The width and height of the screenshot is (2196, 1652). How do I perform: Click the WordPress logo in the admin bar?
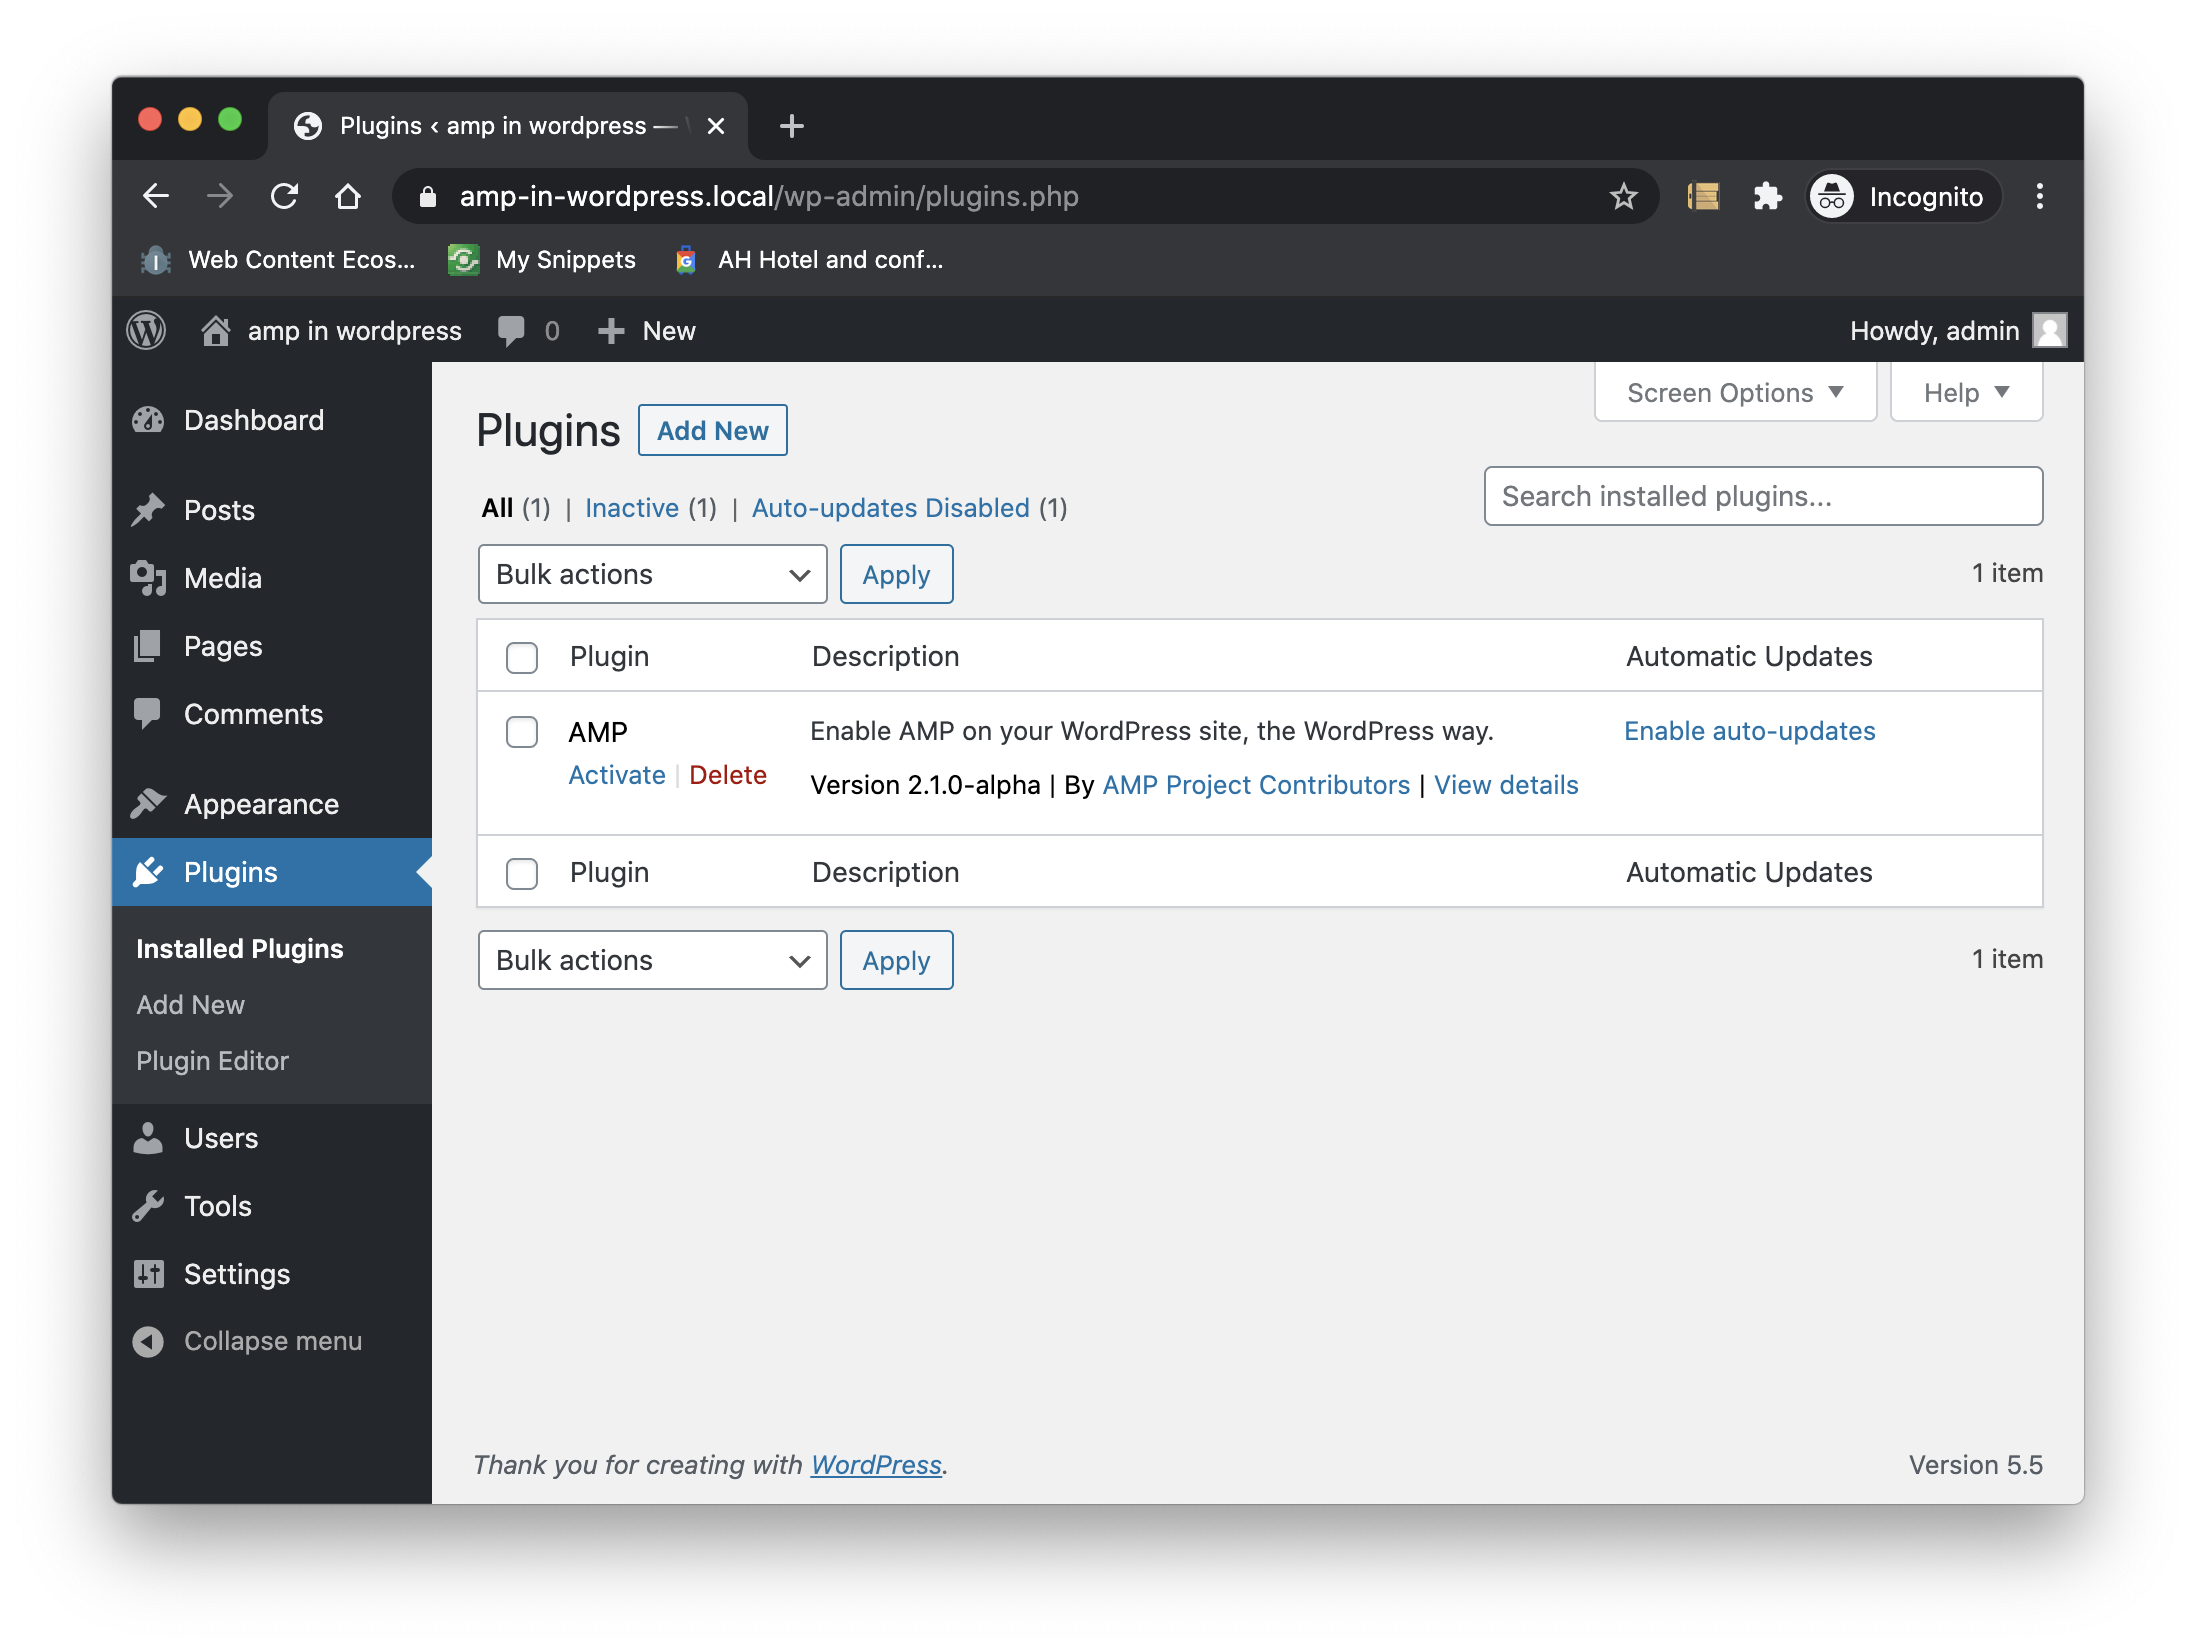[x=146, y=330]
